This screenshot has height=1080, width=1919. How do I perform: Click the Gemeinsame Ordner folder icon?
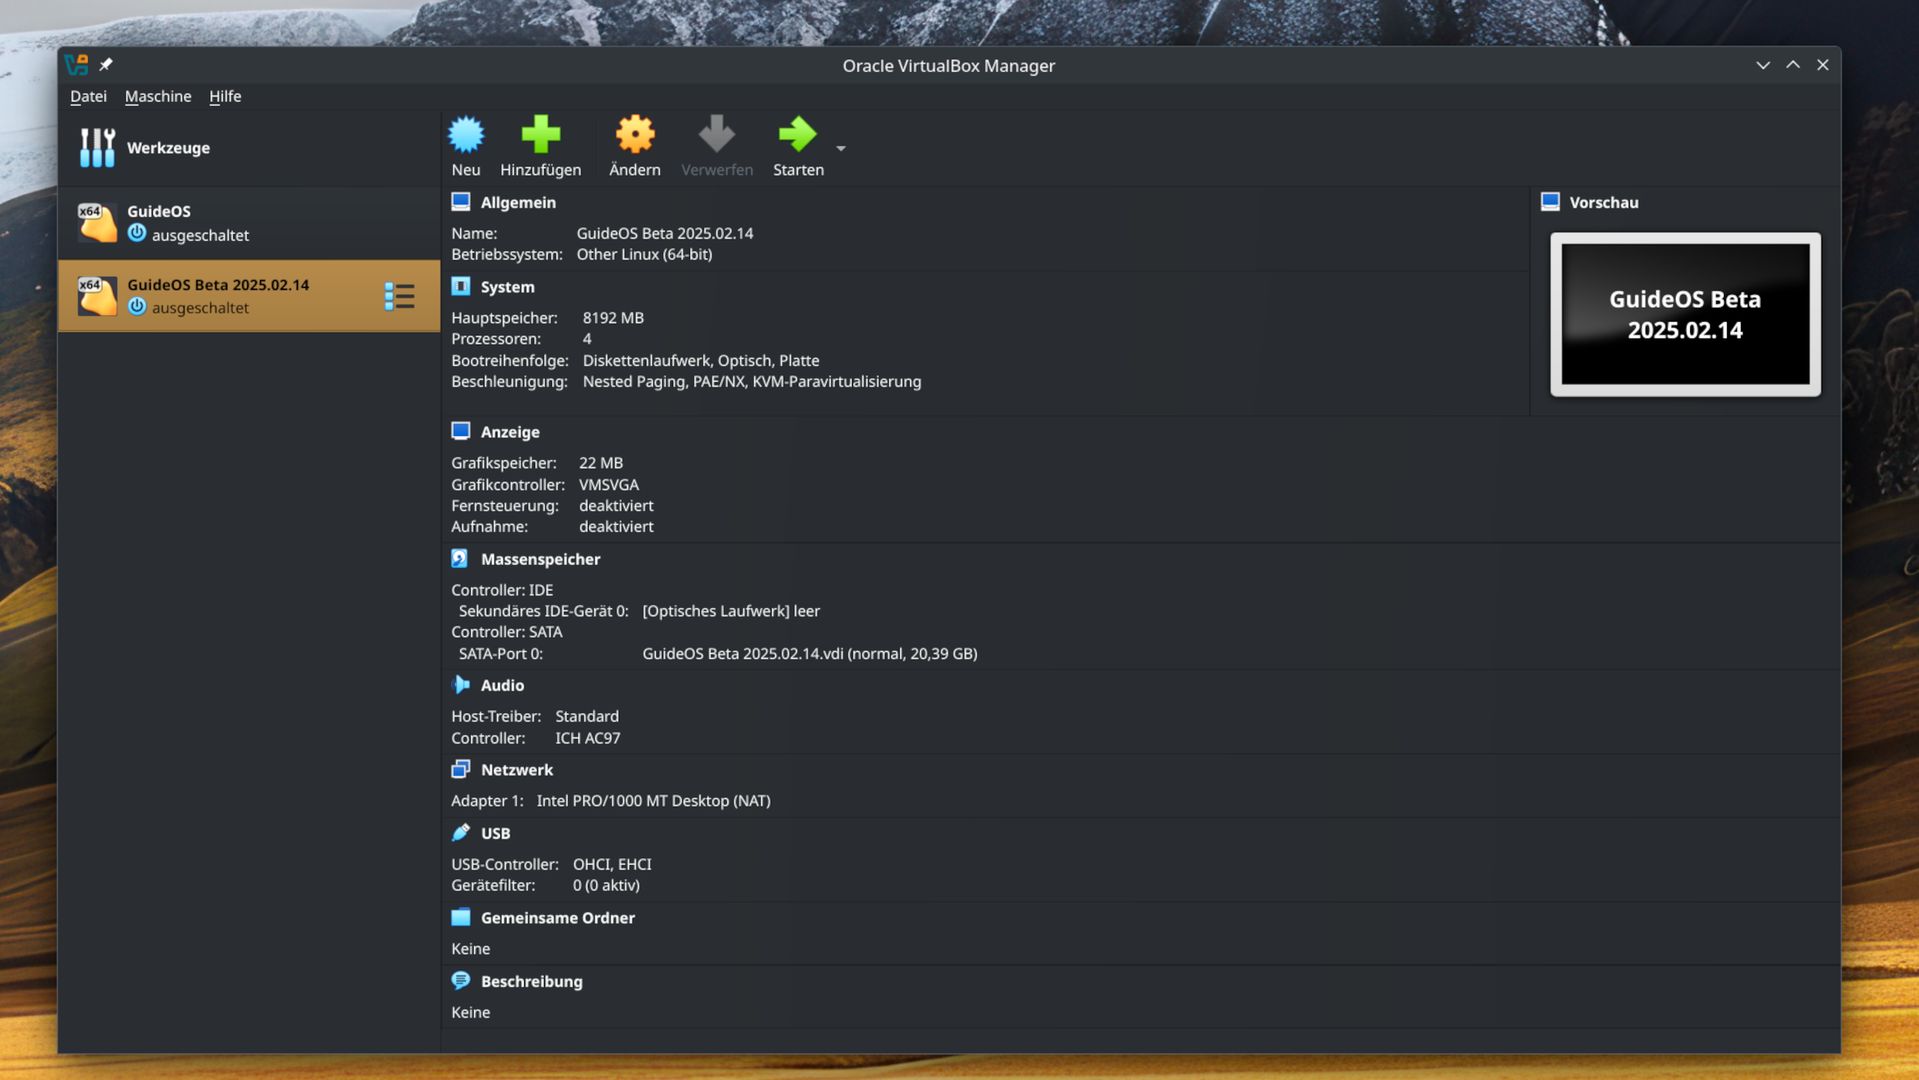(x=461, y=917)
